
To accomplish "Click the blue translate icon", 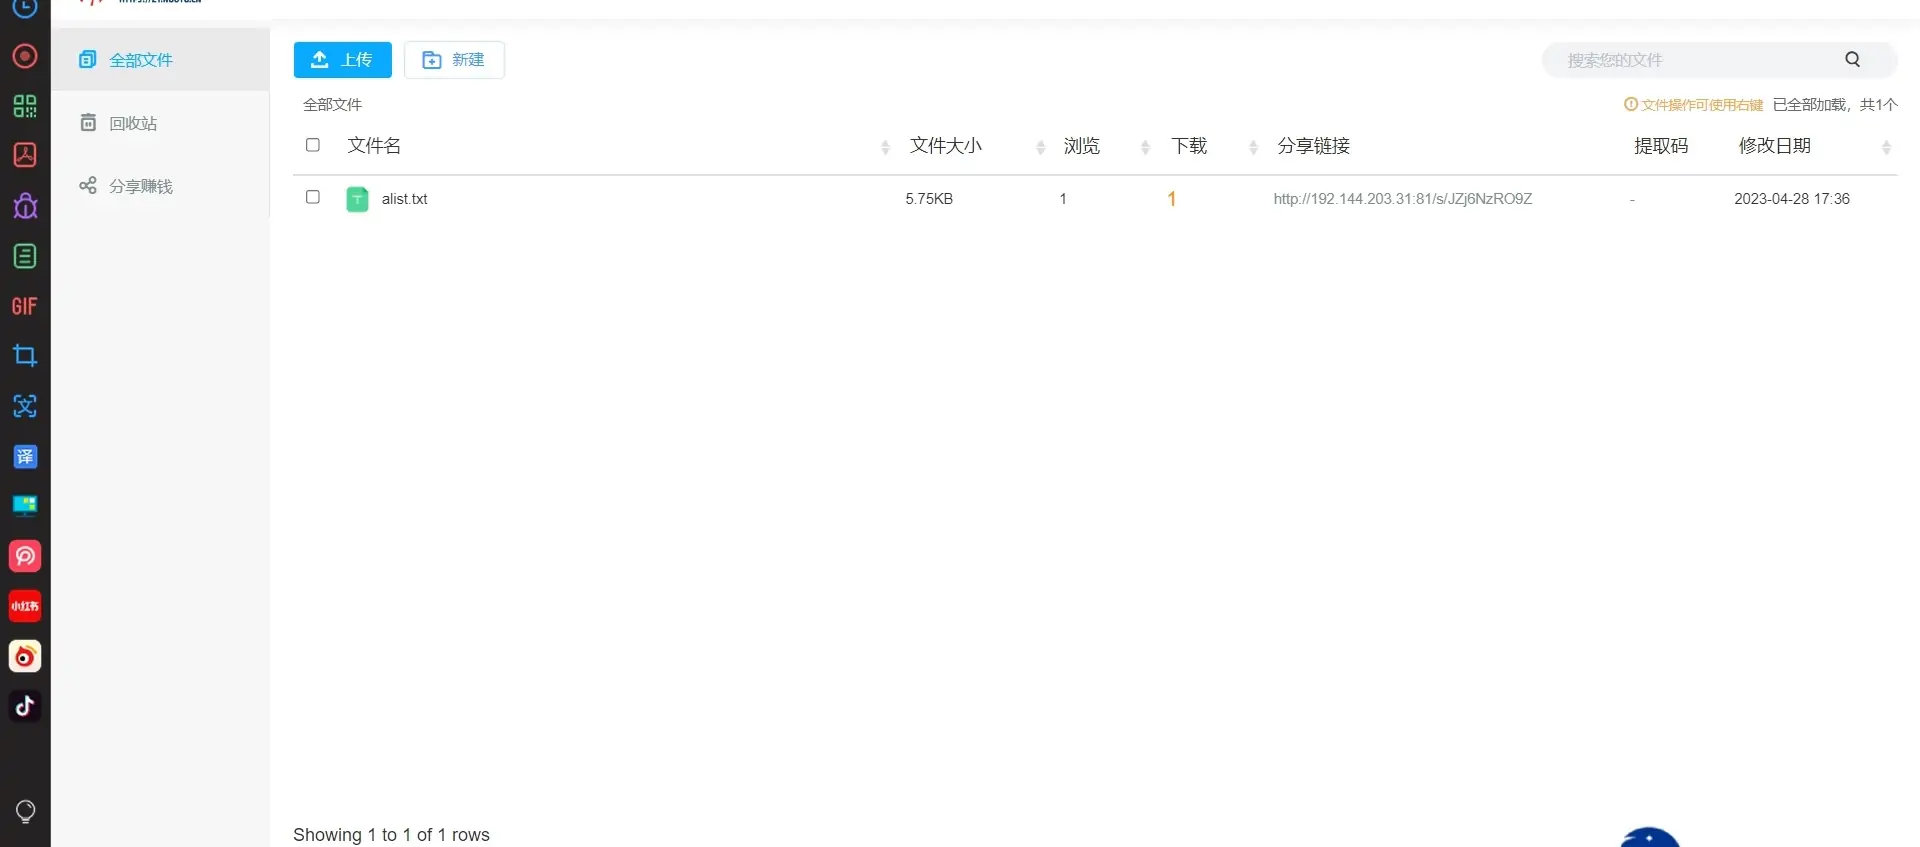I will (25, 457).
